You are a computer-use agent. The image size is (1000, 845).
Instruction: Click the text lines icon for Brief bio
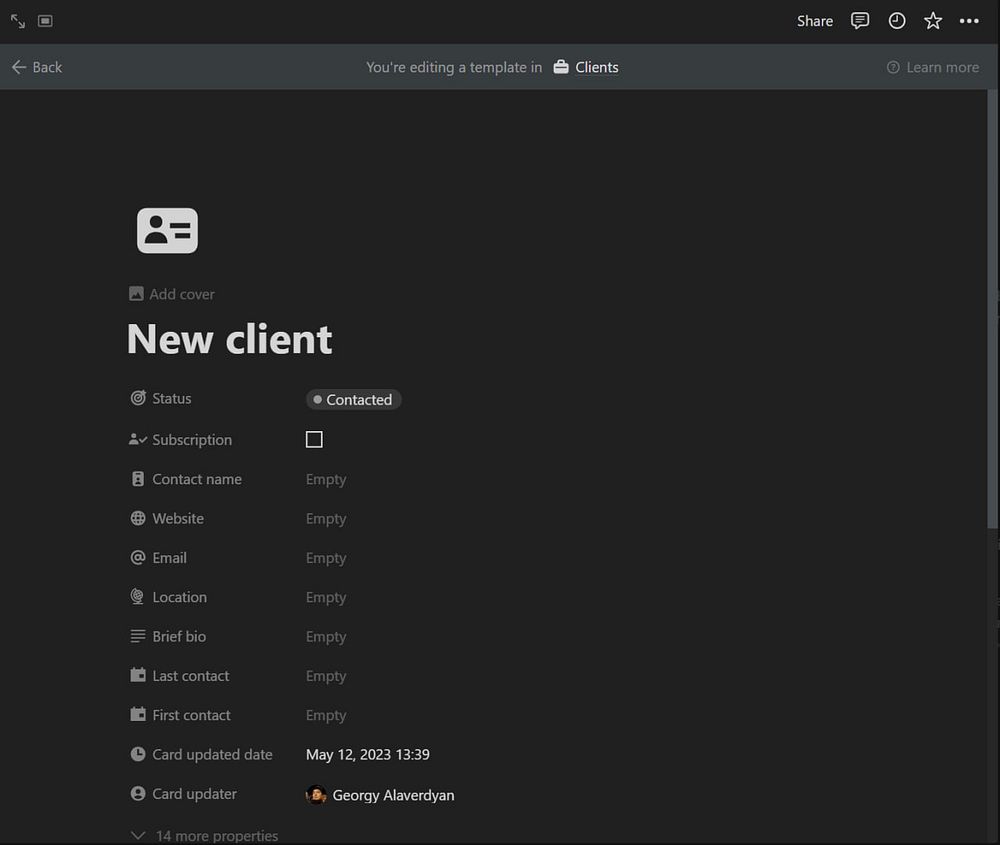tap(138, 636)
